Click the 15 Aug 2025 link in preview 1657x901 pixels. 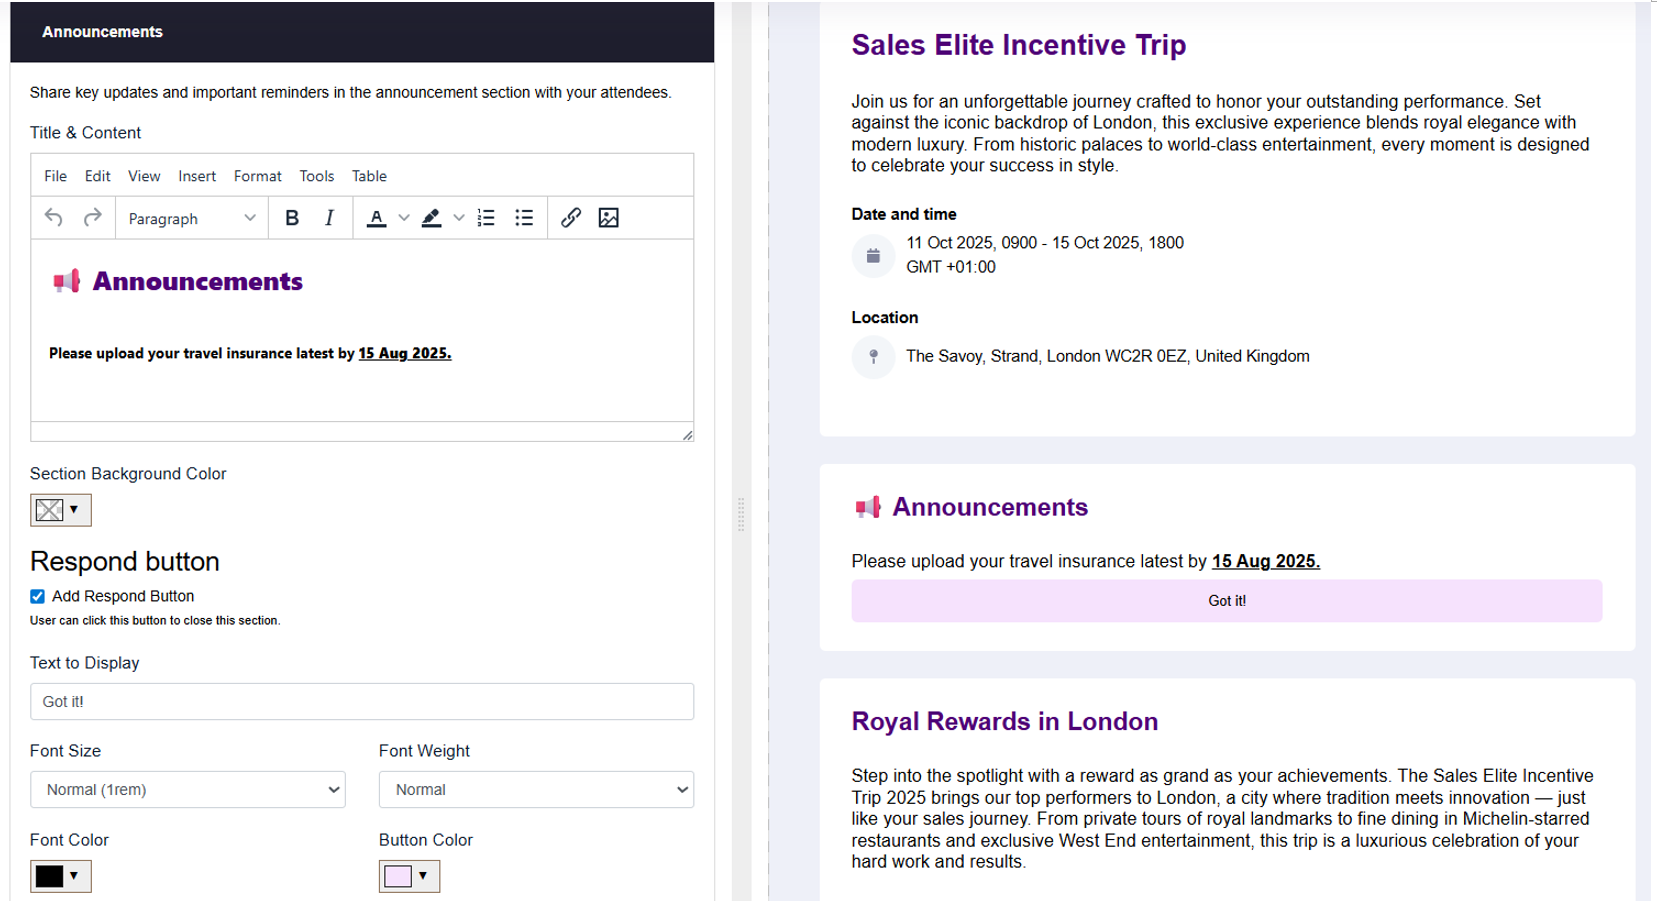click(x=1265, y=562)
